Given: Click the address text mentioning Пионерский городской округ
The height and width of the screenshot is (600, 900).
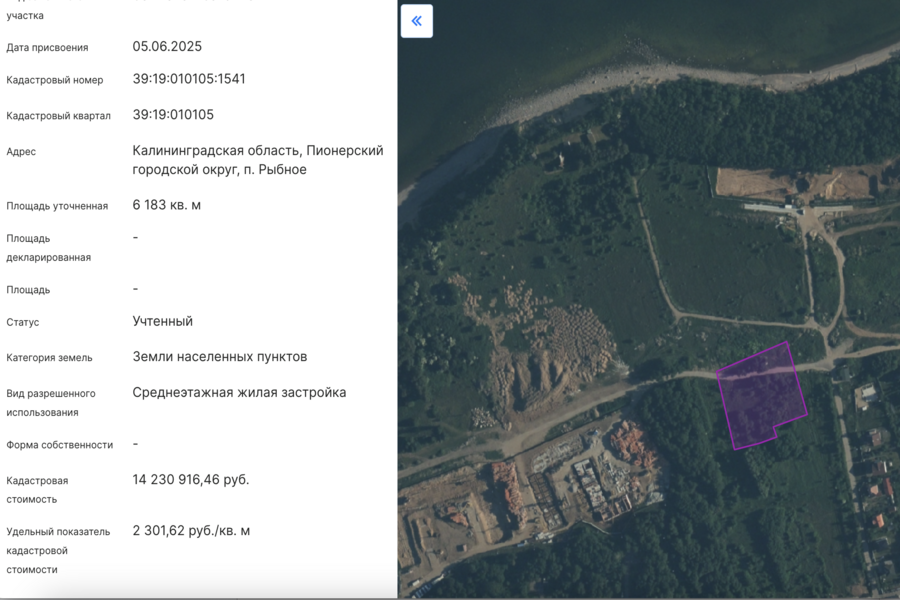Looking at the screenshot, I should pos(257,160).
